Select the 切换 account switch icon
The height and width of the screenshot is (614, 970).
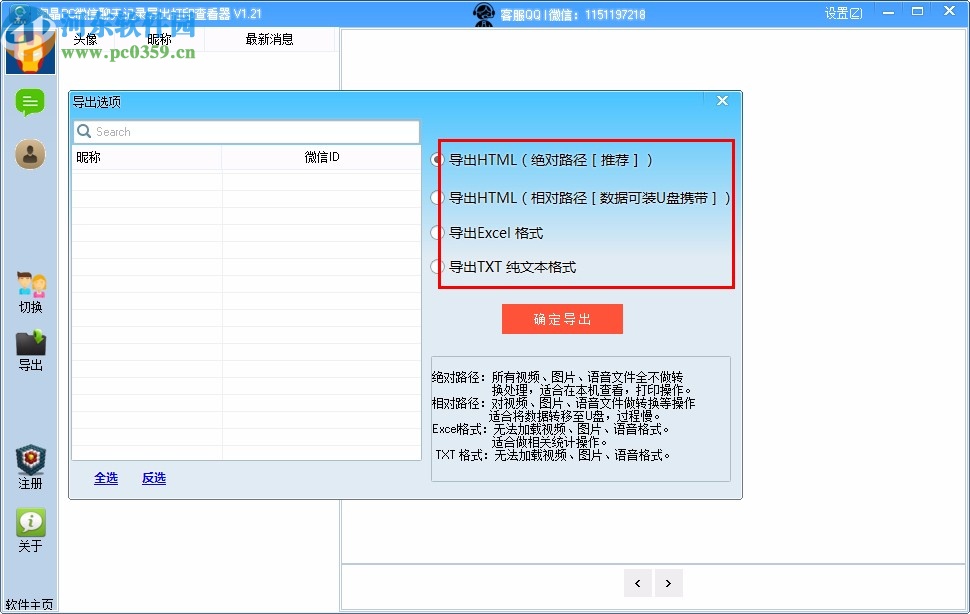coord(30,283)
